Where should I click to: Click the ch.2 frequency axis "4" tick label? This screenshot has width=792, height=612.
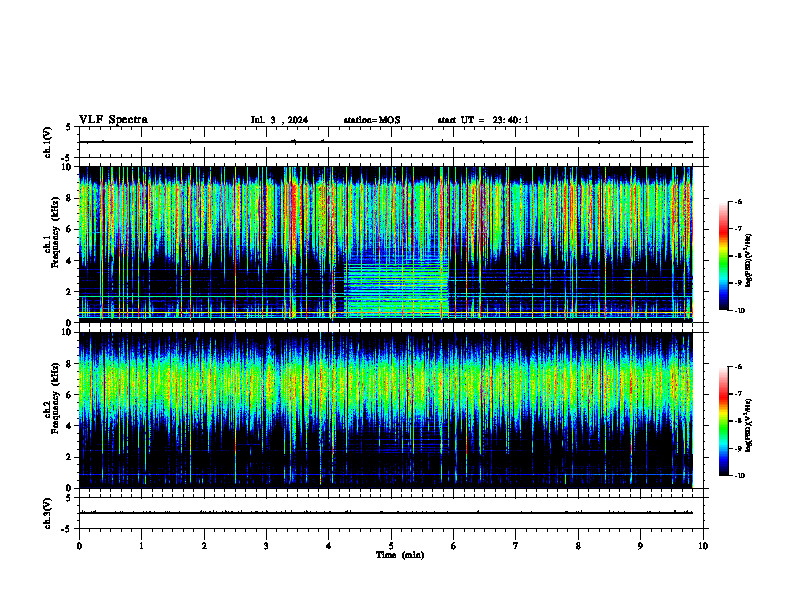[x=69, y=426]
